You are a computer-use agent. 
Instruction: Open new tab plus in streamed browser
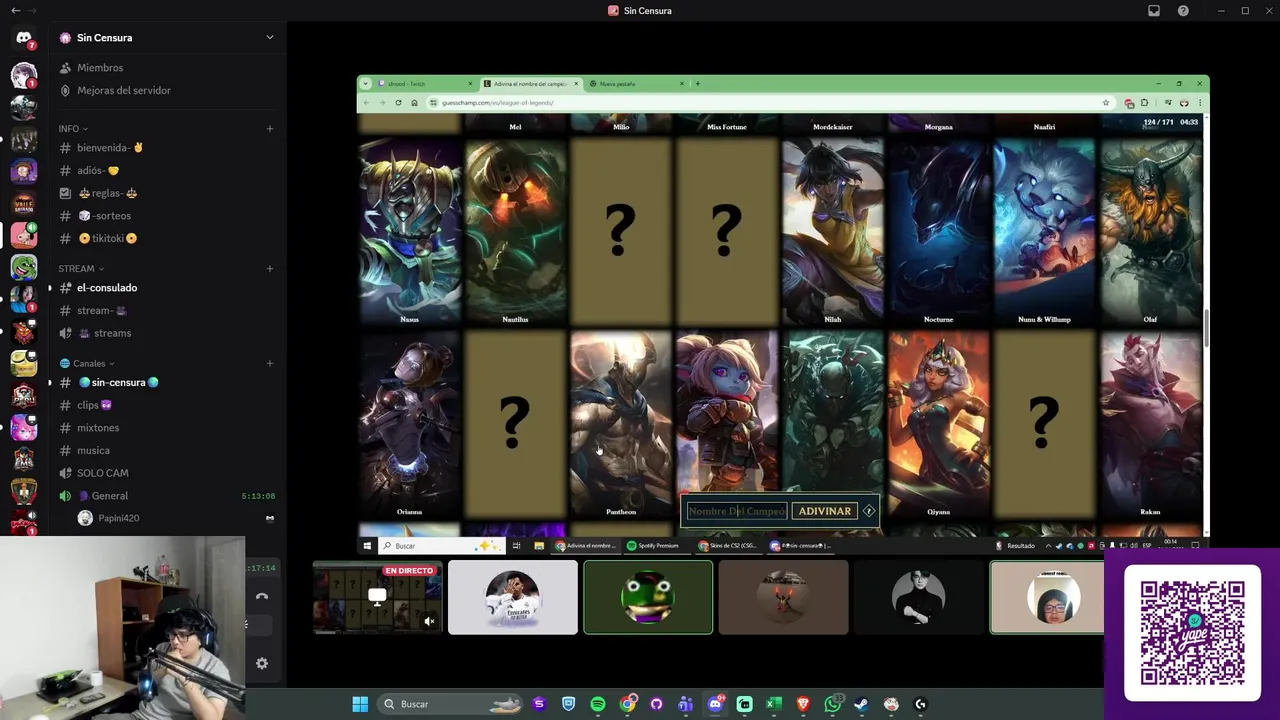pyautogui.click(x=697, y=84)
